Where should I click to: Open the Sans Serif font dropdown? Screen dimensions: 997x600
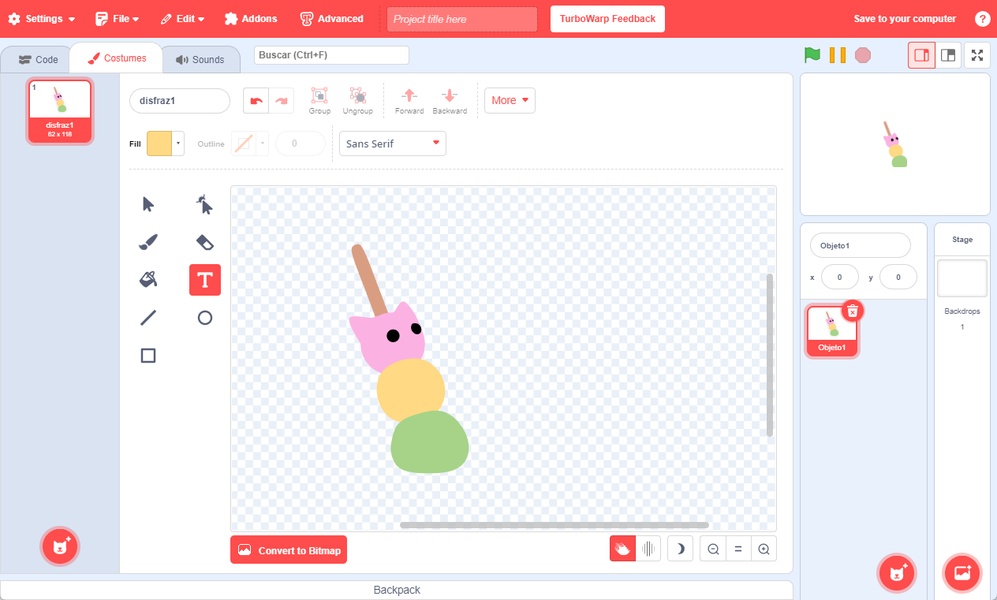tap(392, 144)
